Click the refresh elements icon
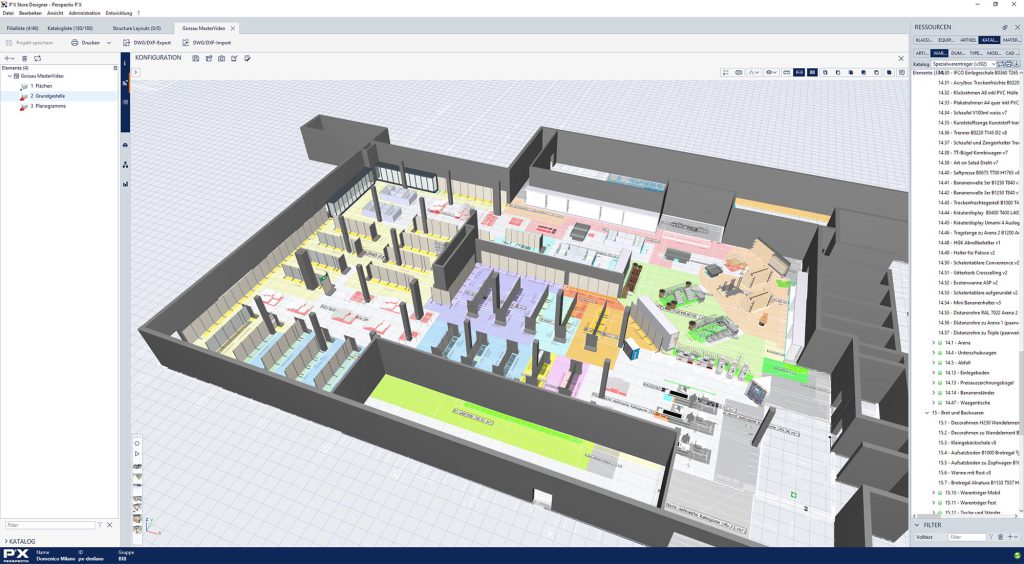This screenshot has width=1024, height=564. 38,58
